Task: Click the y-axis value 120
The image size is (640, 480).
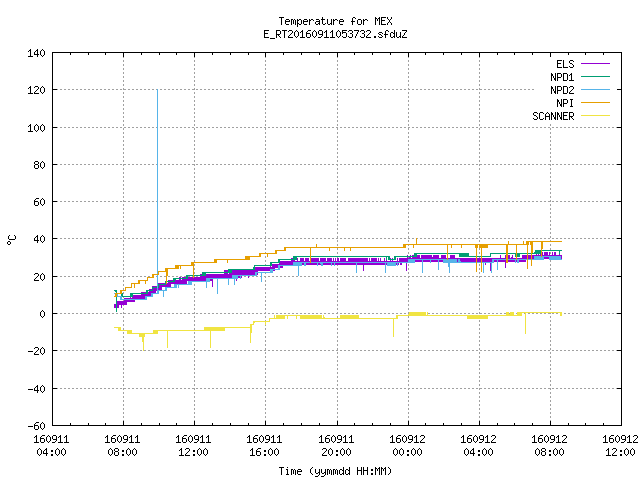Action: click(36, 90)
